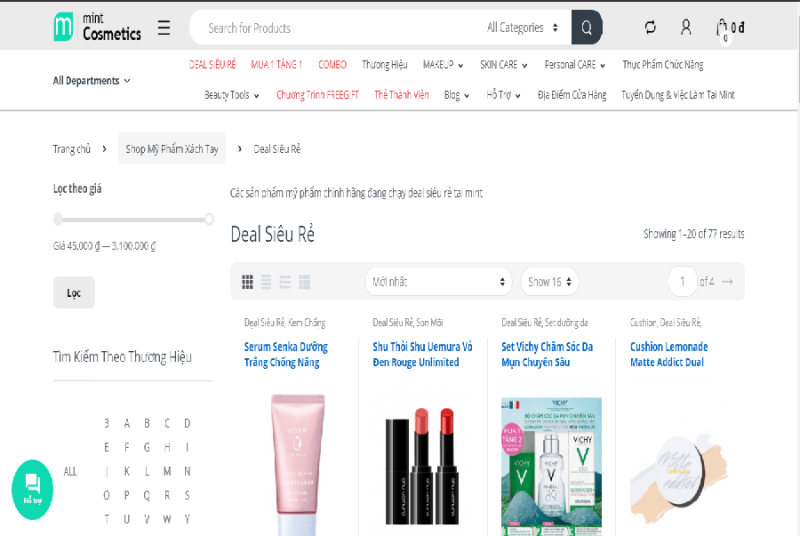This screenshot has height=536, width=800.
Task: Click the Mint Cosmetics logo
Action: pos(97,27)
